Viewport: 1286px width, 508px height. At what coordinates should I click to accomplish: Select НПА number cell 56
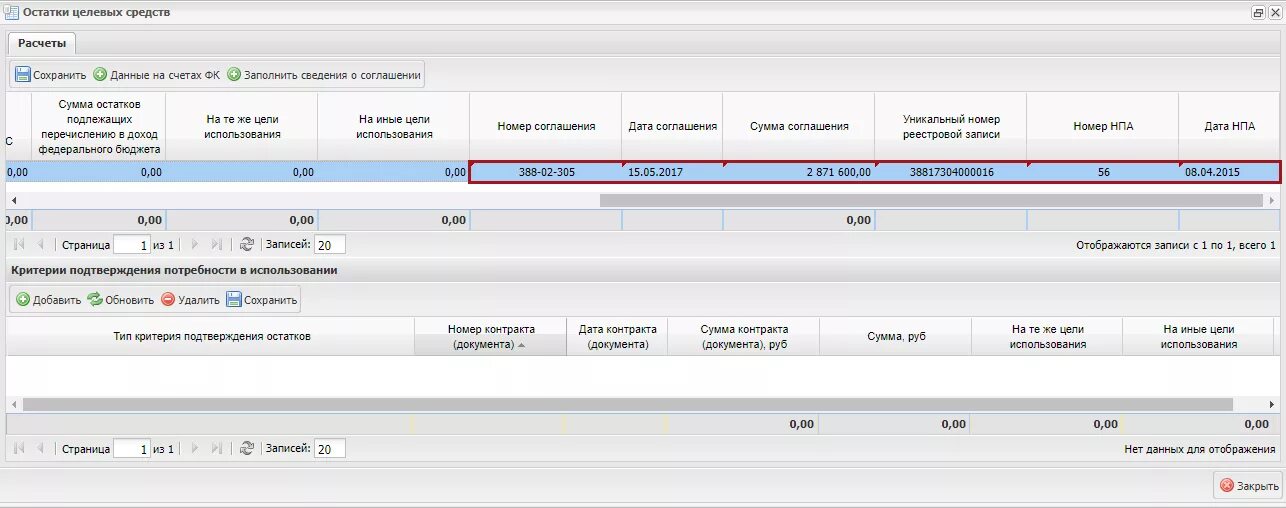click(1103, 172)
